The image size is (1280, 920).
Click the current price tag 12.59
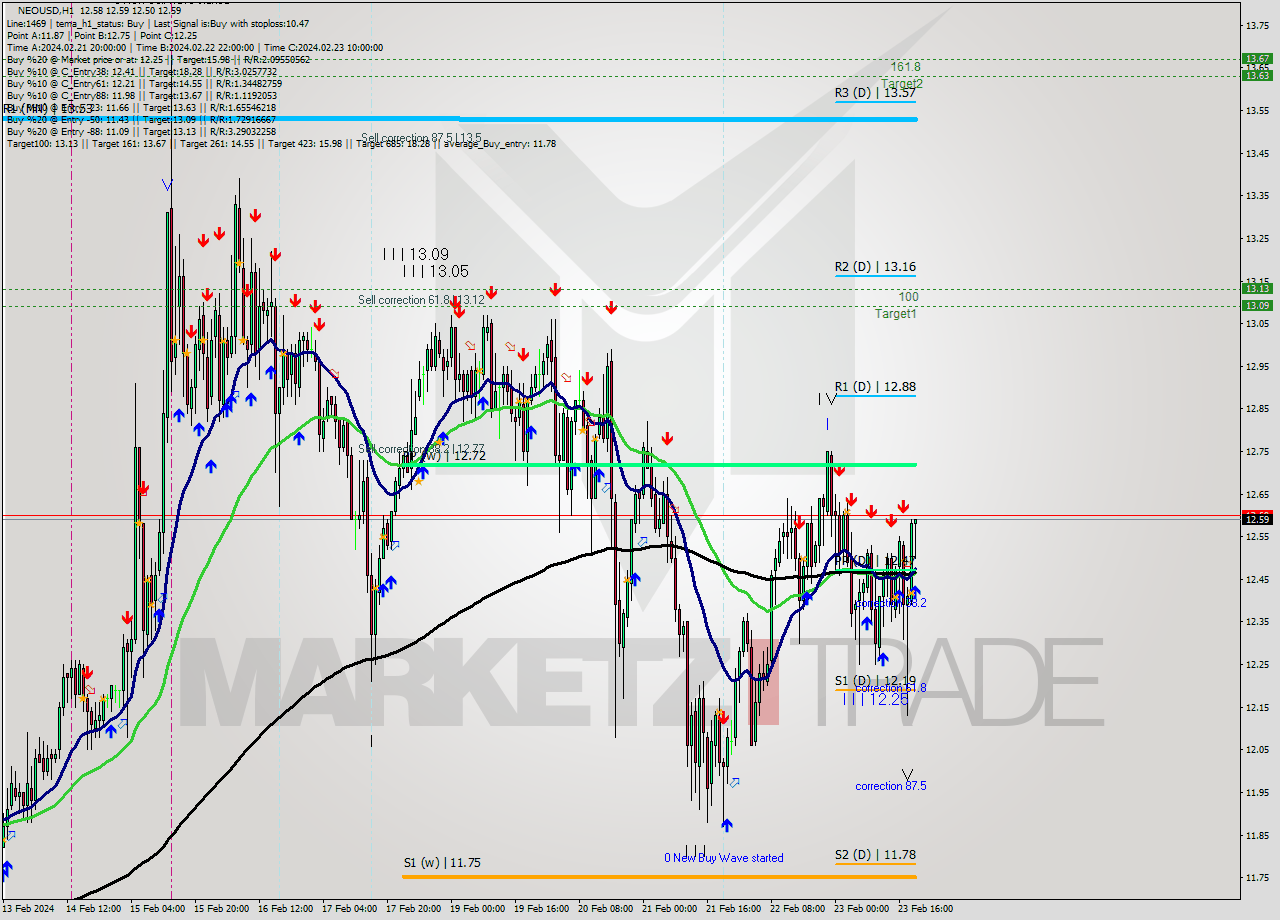click(x=1256, y=519)
